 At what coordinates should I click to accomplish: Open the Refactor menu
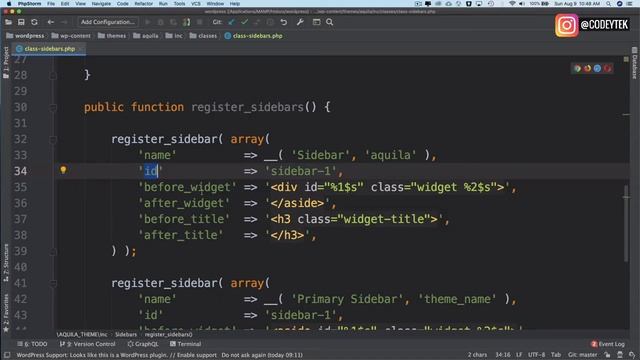pyautogui.click(x=144, y=3)
